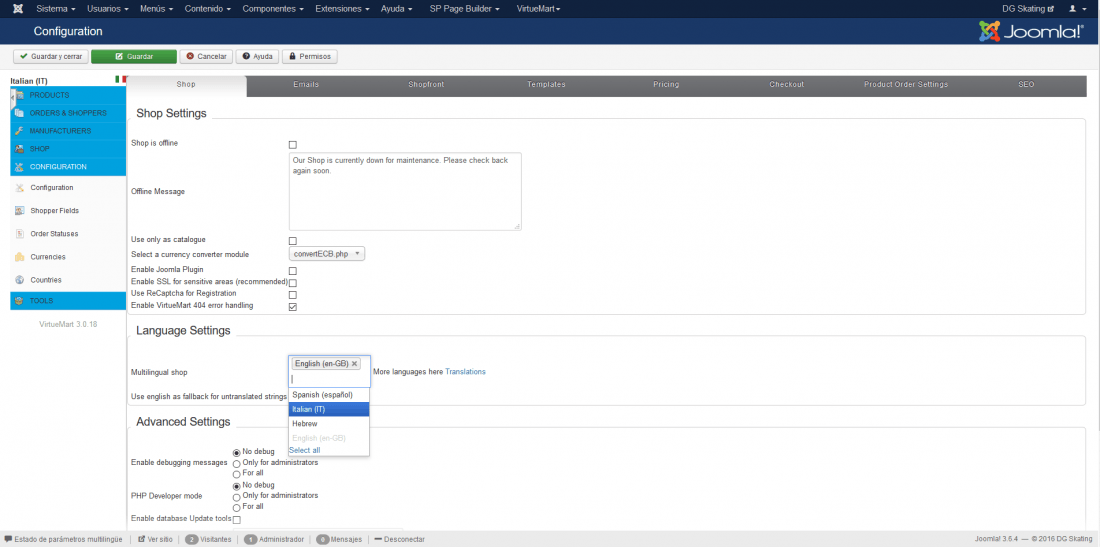
Task: Click the Products section icon in the sidebar
Action: [20, 95]
